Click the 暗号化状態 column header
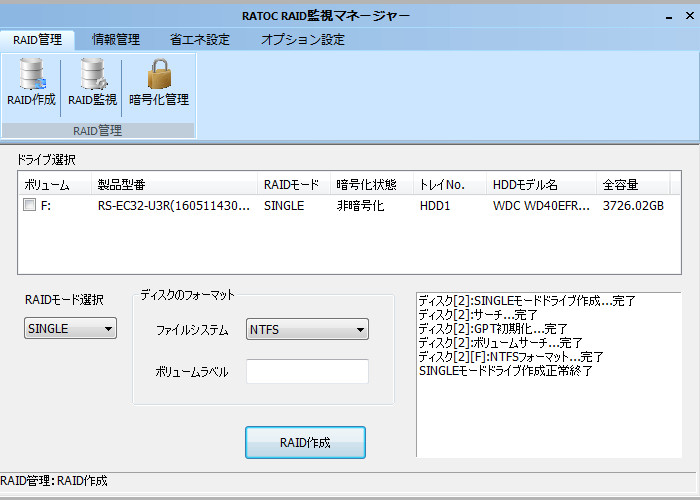This screenshot has height=500, width=700. tap(372, 184)
